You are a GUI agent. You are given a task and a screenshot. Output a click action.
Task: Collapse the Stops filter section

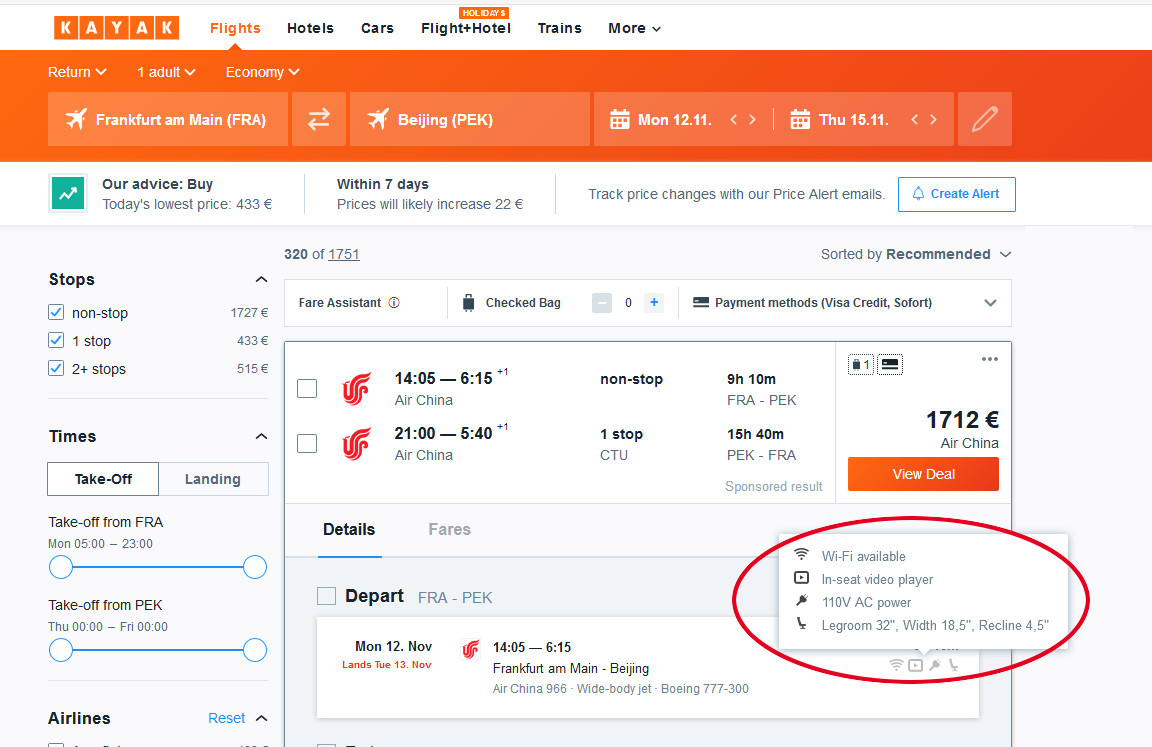[261, 279]
